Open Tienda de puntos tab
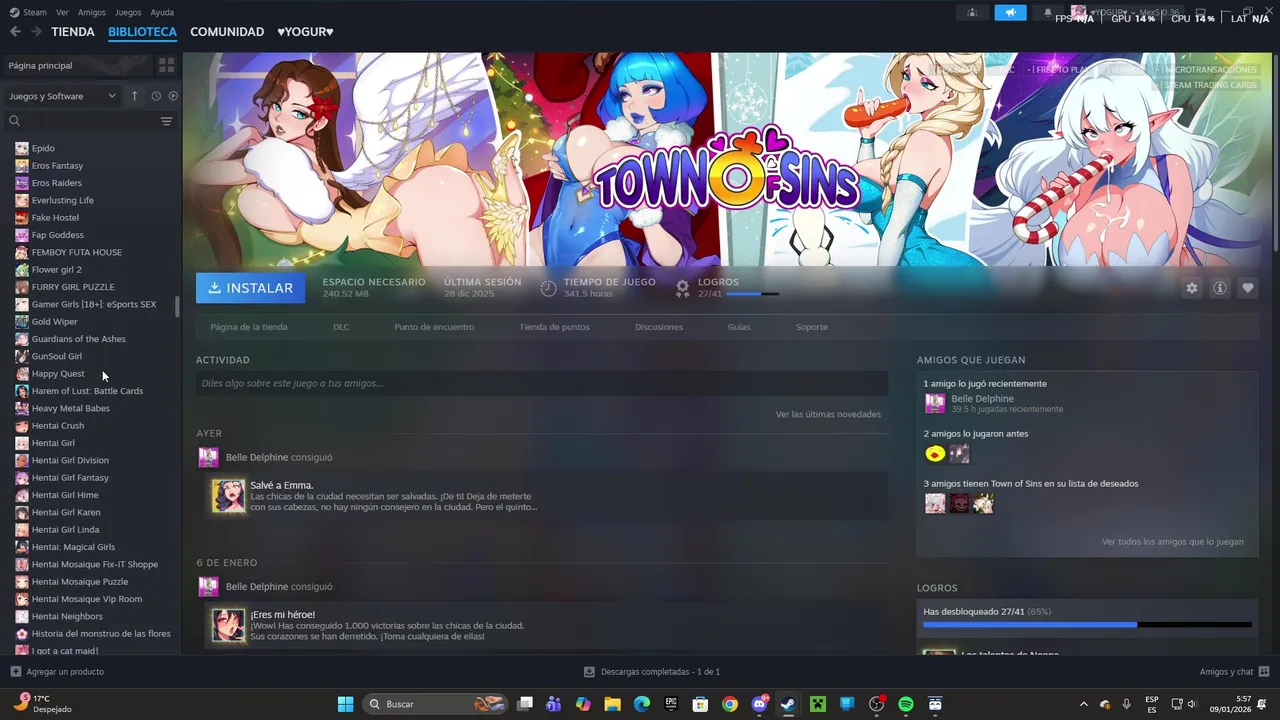 [x=554, y=327]
